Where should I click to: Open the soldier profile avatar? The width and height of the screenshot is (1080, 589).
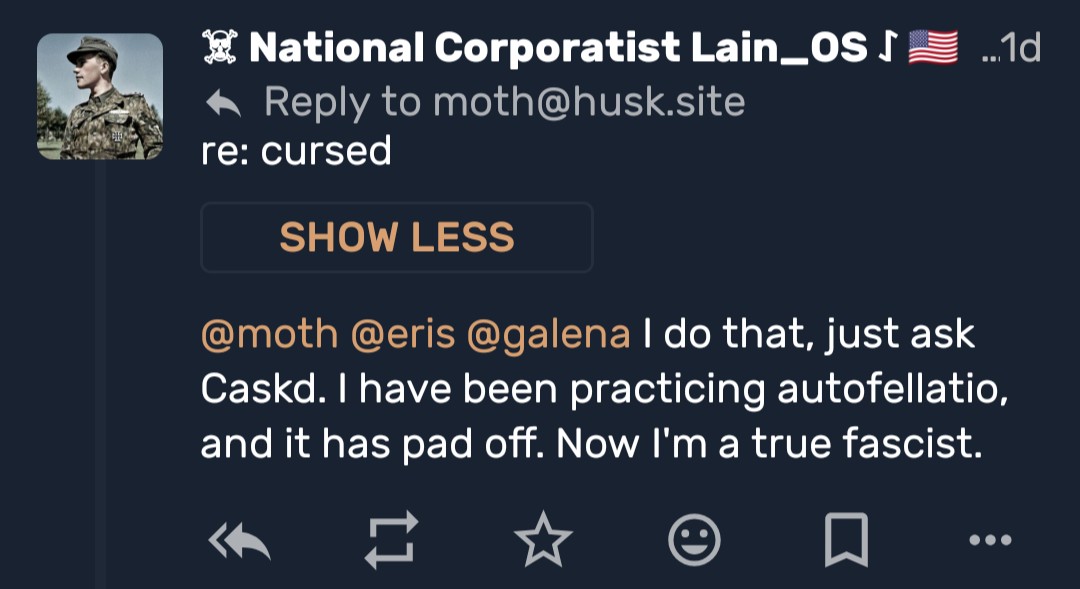tap(100, 96)
